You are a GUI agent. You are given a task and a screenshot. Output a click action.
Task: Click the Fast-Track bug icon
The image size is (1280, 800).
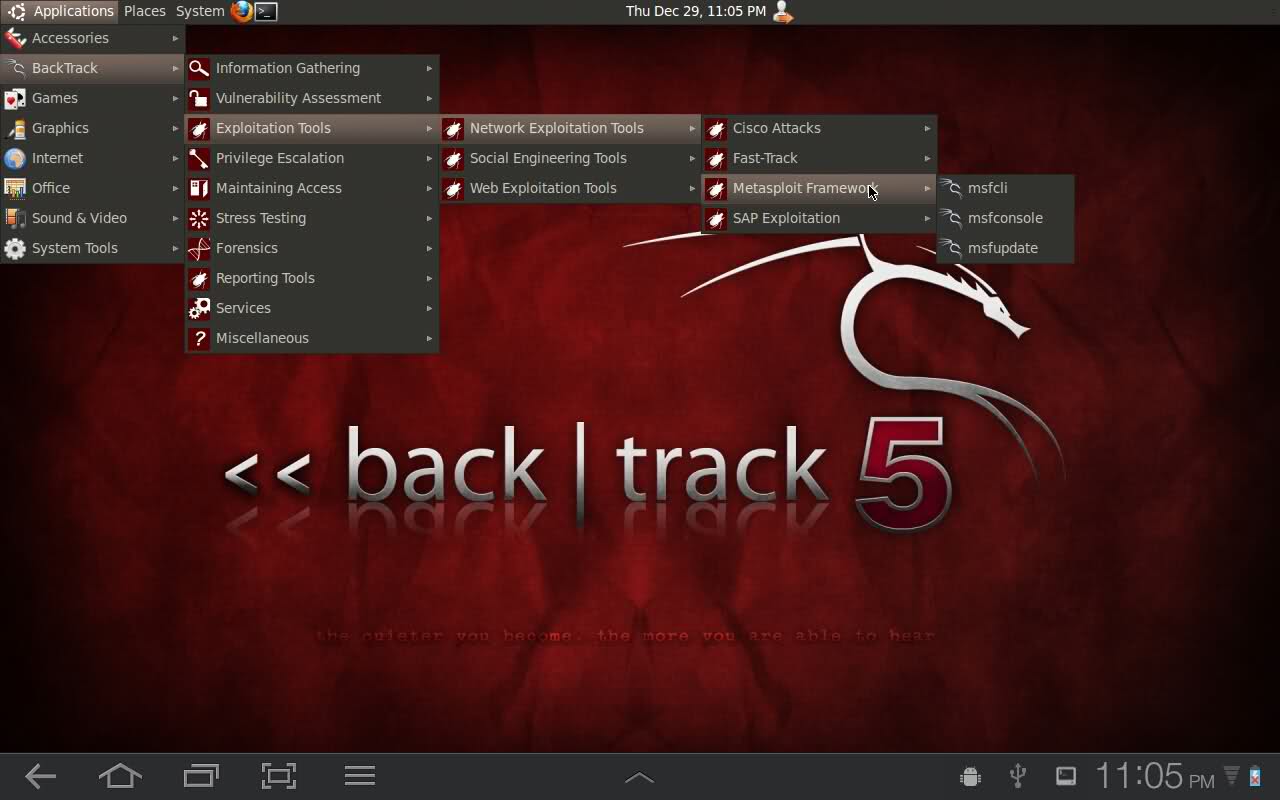tap(716, 158)
